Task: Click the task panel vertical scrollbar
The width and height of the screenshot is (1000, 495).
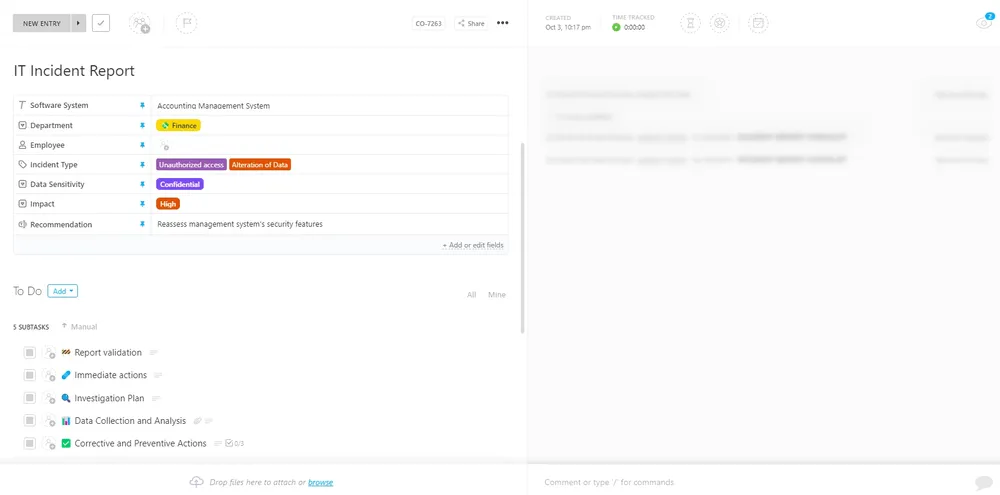Action: click(523, 237)
